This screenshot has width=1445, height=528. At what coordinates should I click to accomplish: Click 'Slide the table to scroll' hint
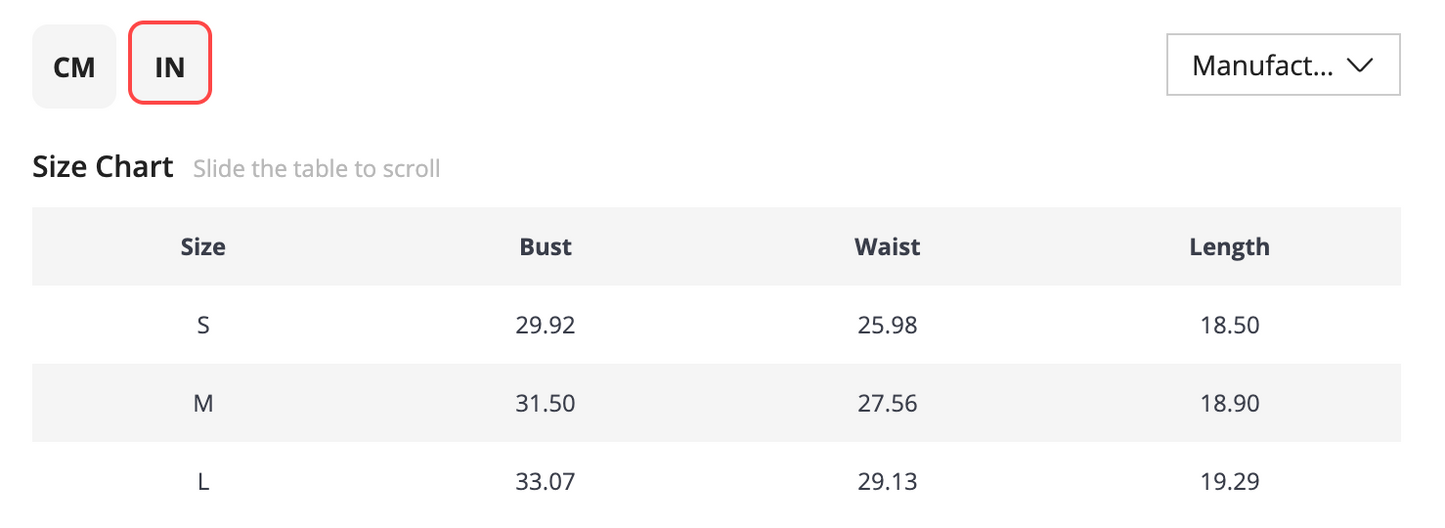[x=317, y=169]
